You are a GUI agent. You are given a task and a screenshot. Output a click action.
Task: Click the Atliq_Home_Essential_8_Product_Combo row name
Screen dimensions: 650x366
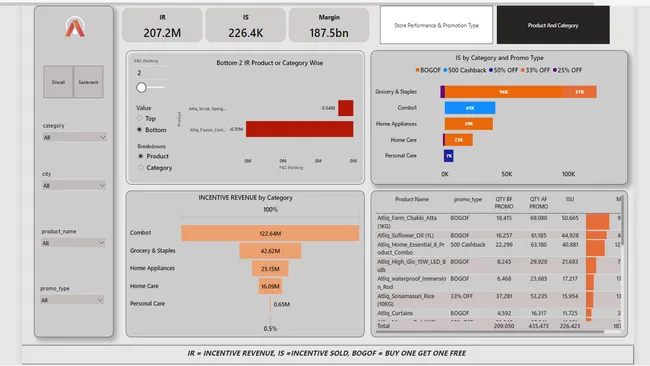(411, 248)
